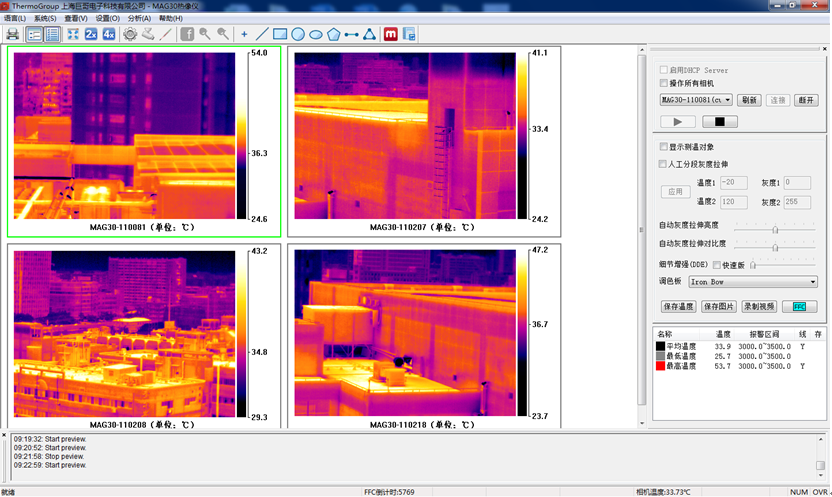This screenshot has width=832, height=497.
Task: Select the rectangle region tool
Action: click(280, 34)
